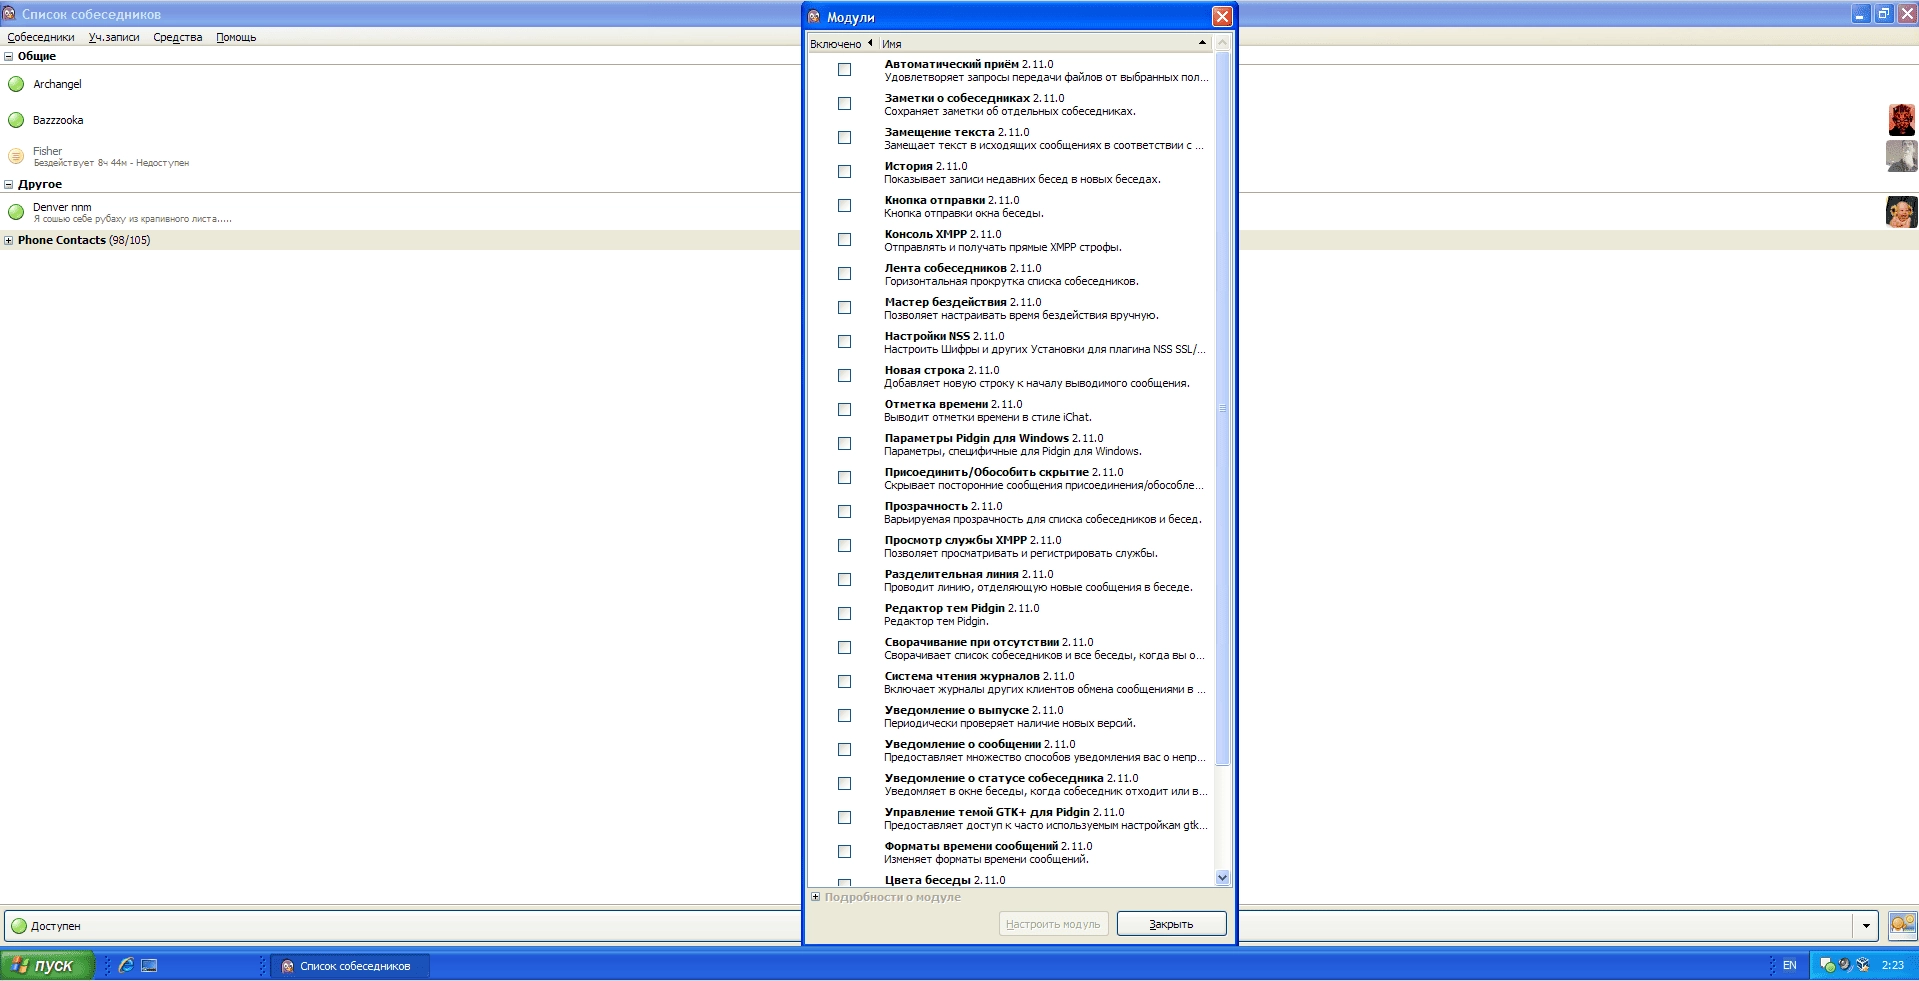Open the Уч.записи menu
This screenshot has width=1919, height=981.
pyautogui.click(x=114, y=37)
